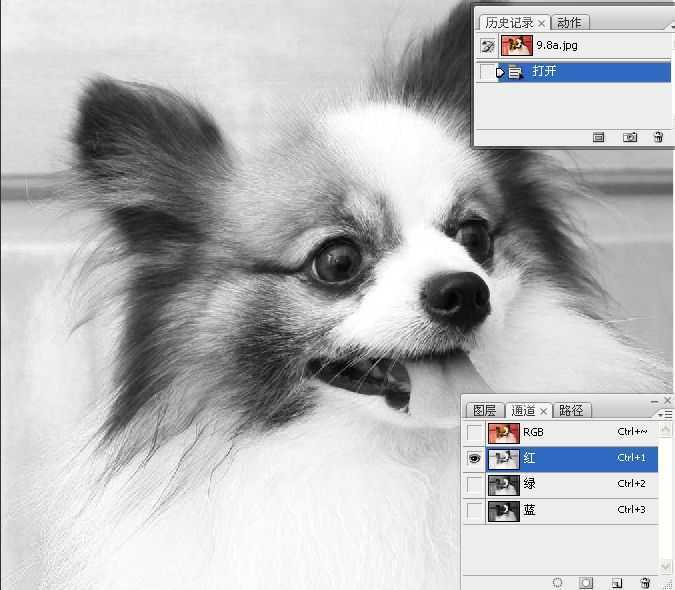This screenshot has width=675, height=590.
Task: Select the 打开 history state
Action: [584, 72]
